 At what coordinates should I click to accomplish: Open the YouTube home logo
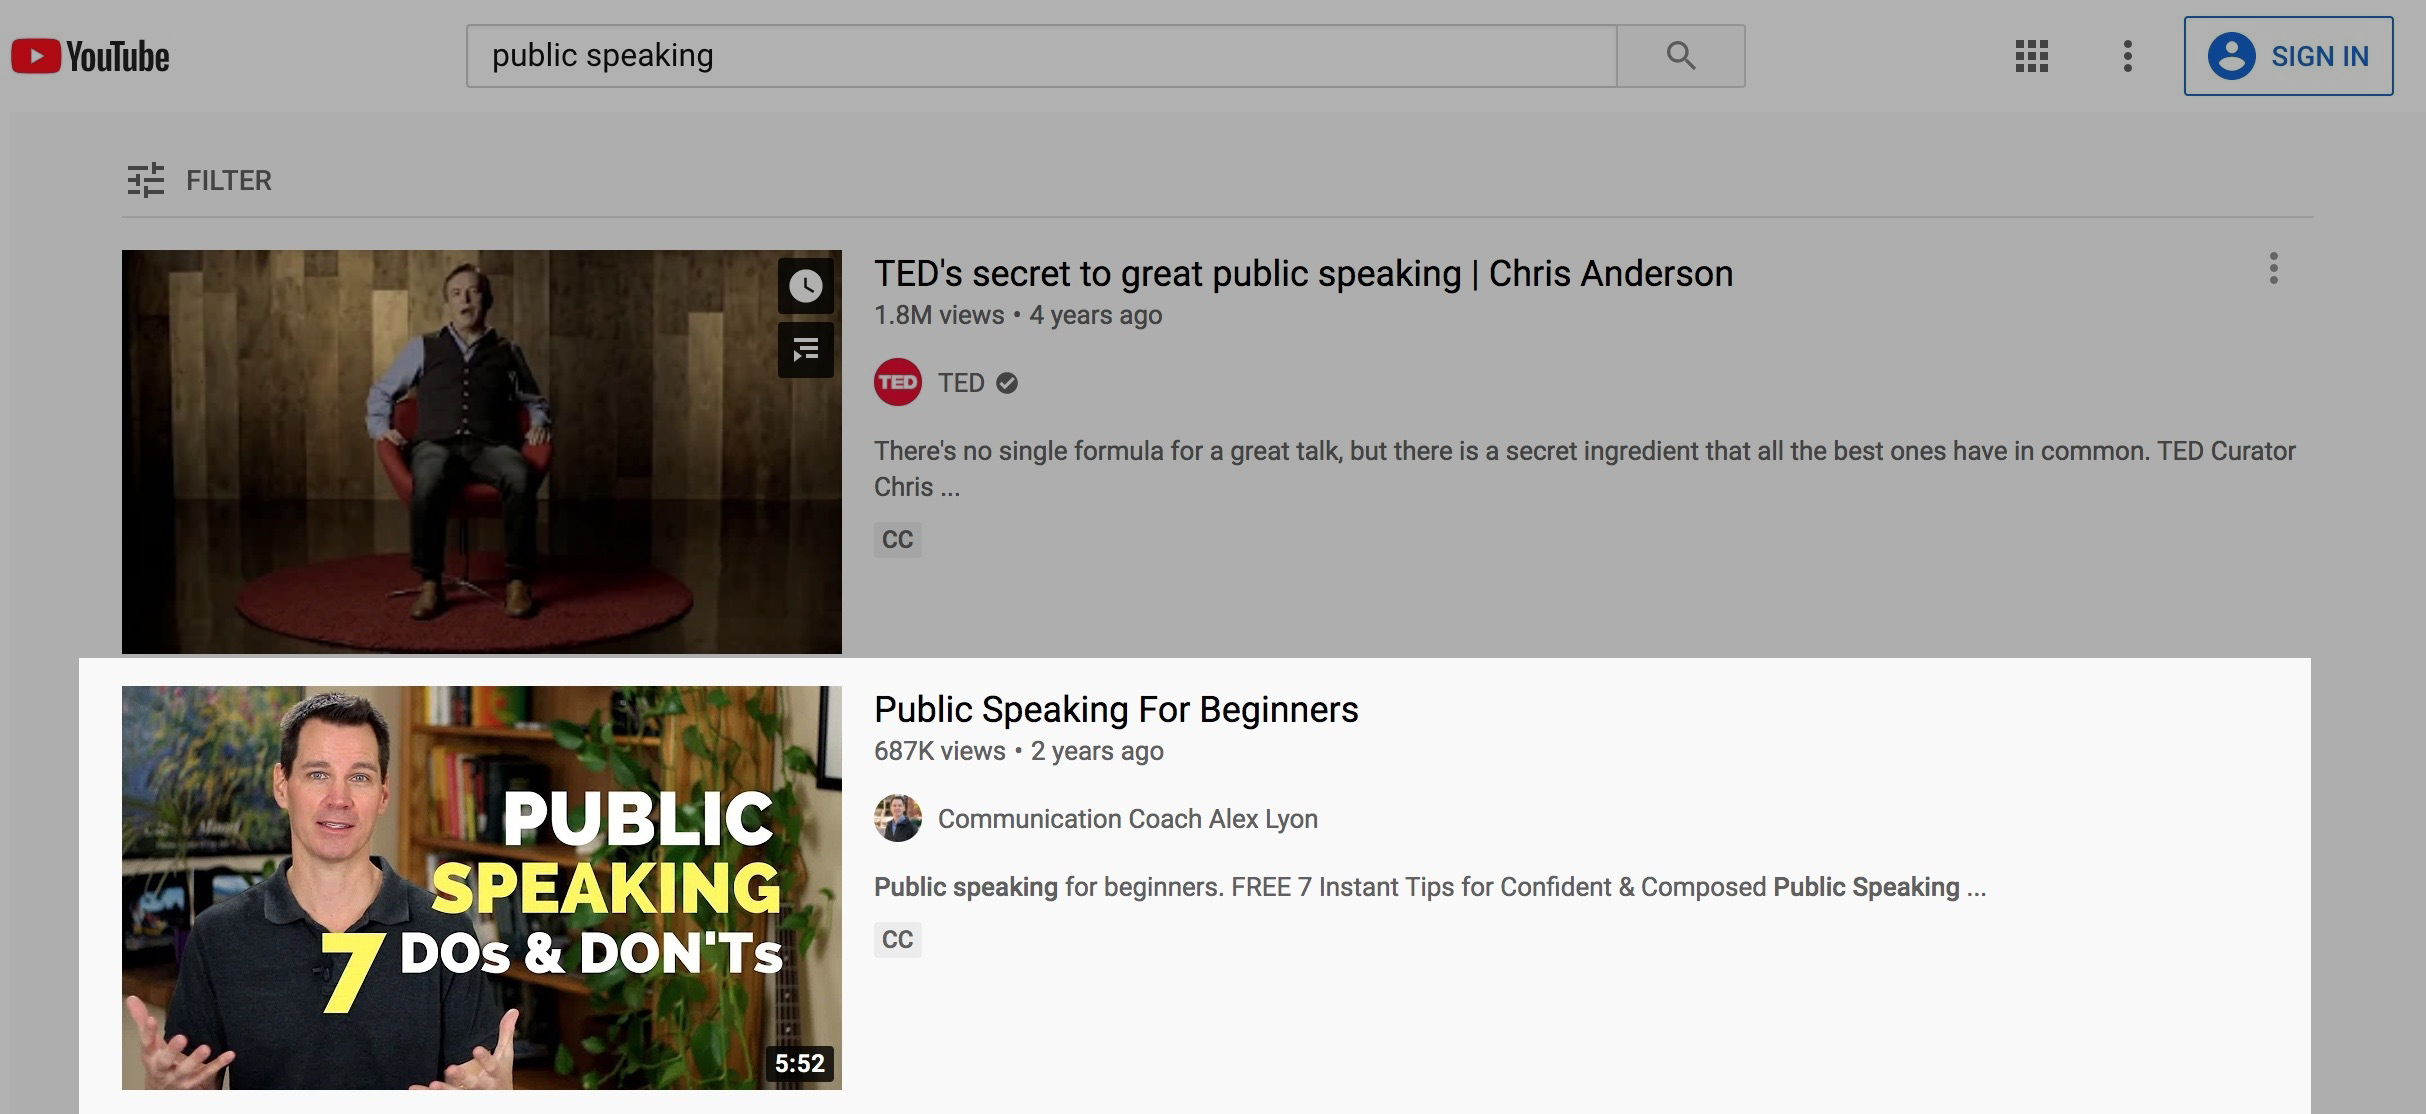tap(90, 56)
